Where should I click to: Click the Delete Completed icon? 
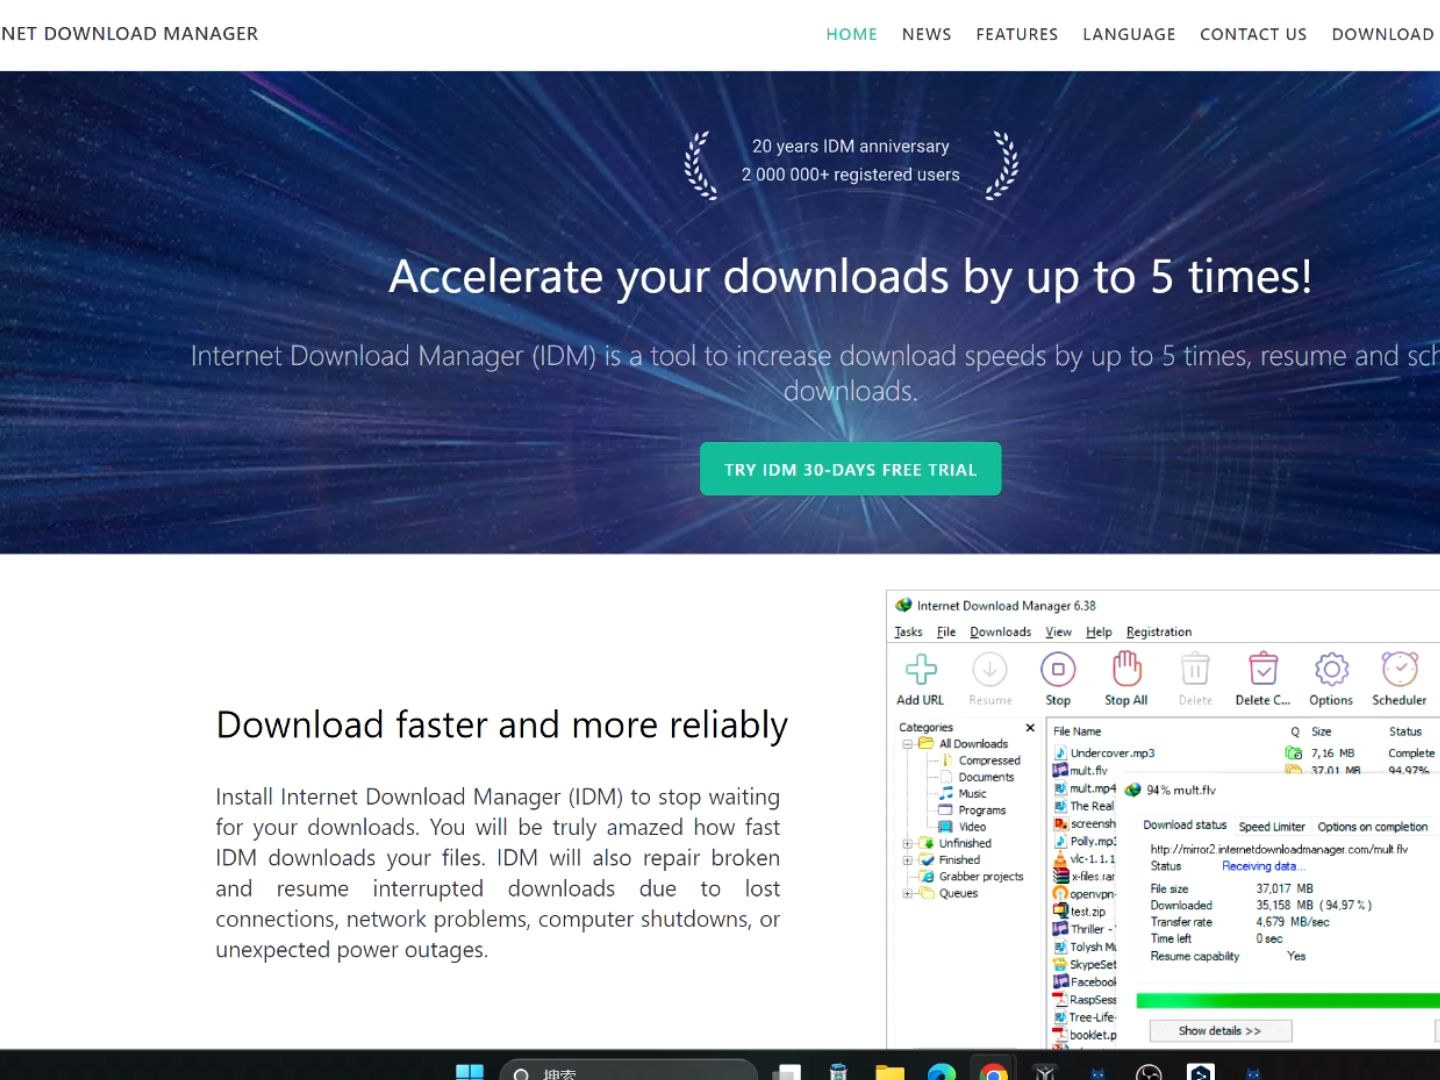1263,669
